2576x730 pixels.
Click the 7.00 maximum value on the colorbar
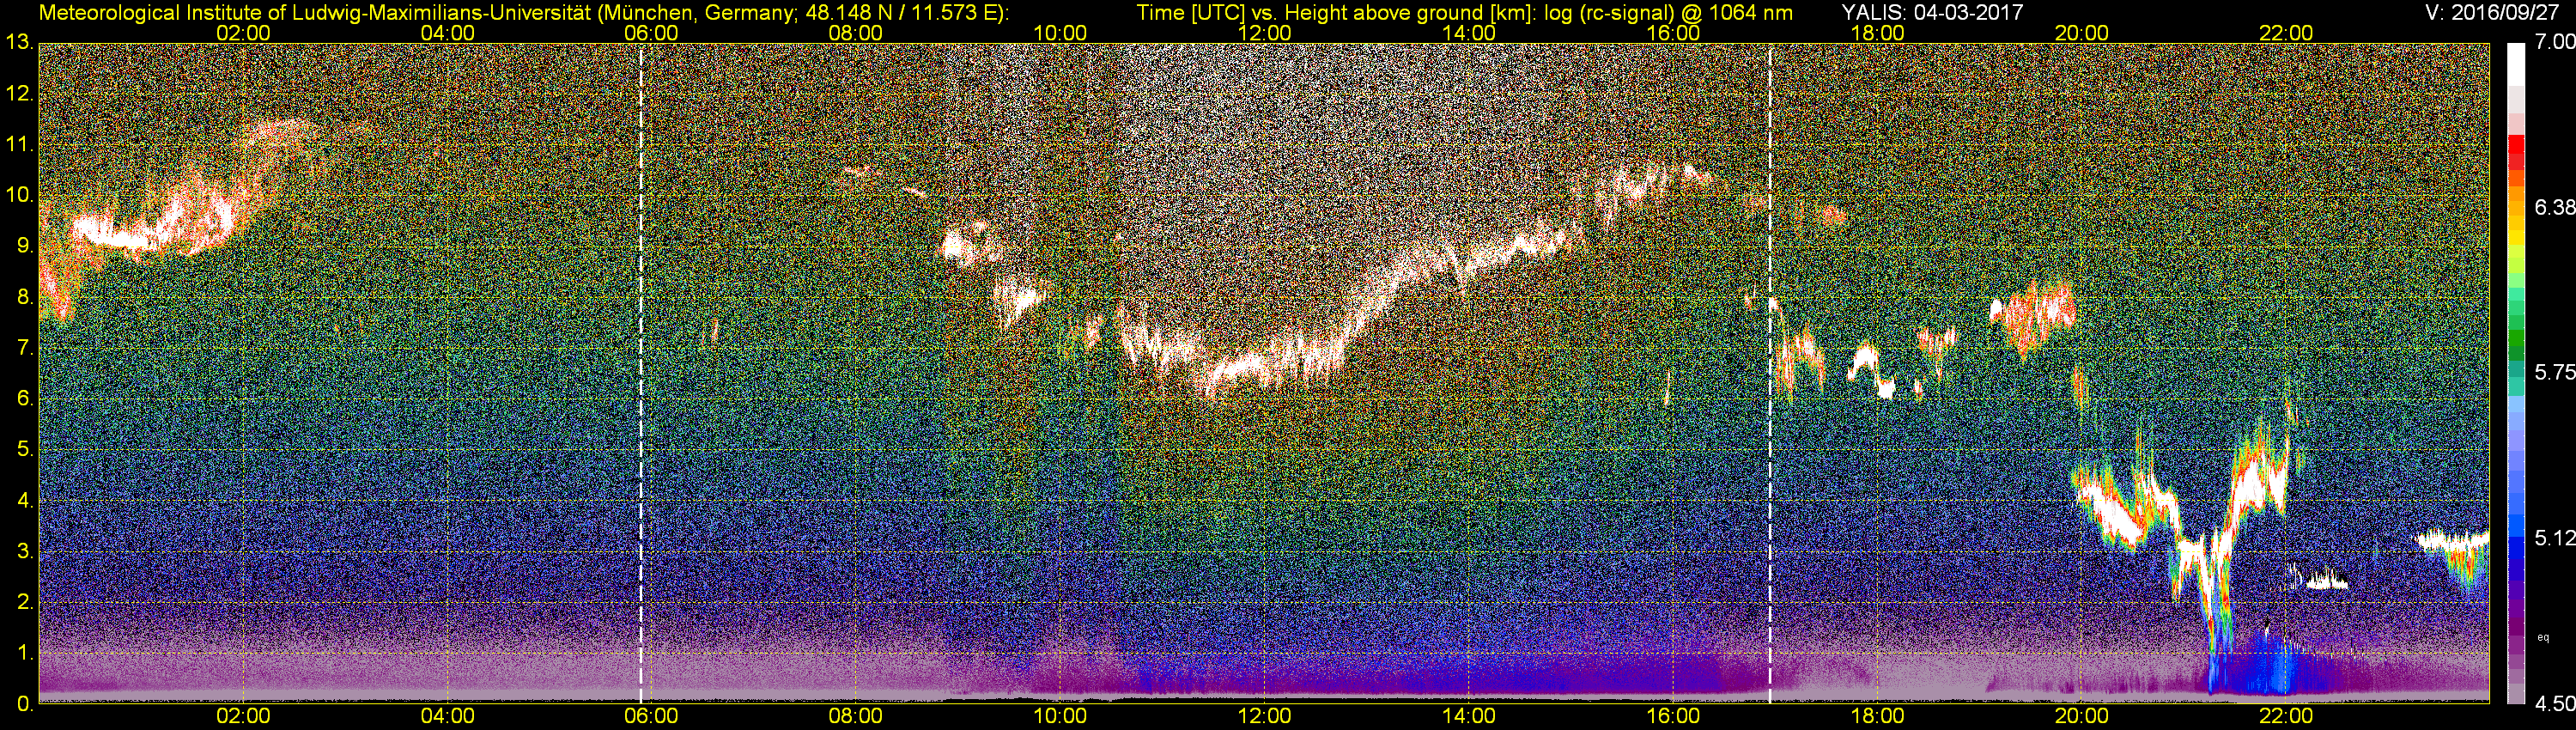[x=2554, y=42]
